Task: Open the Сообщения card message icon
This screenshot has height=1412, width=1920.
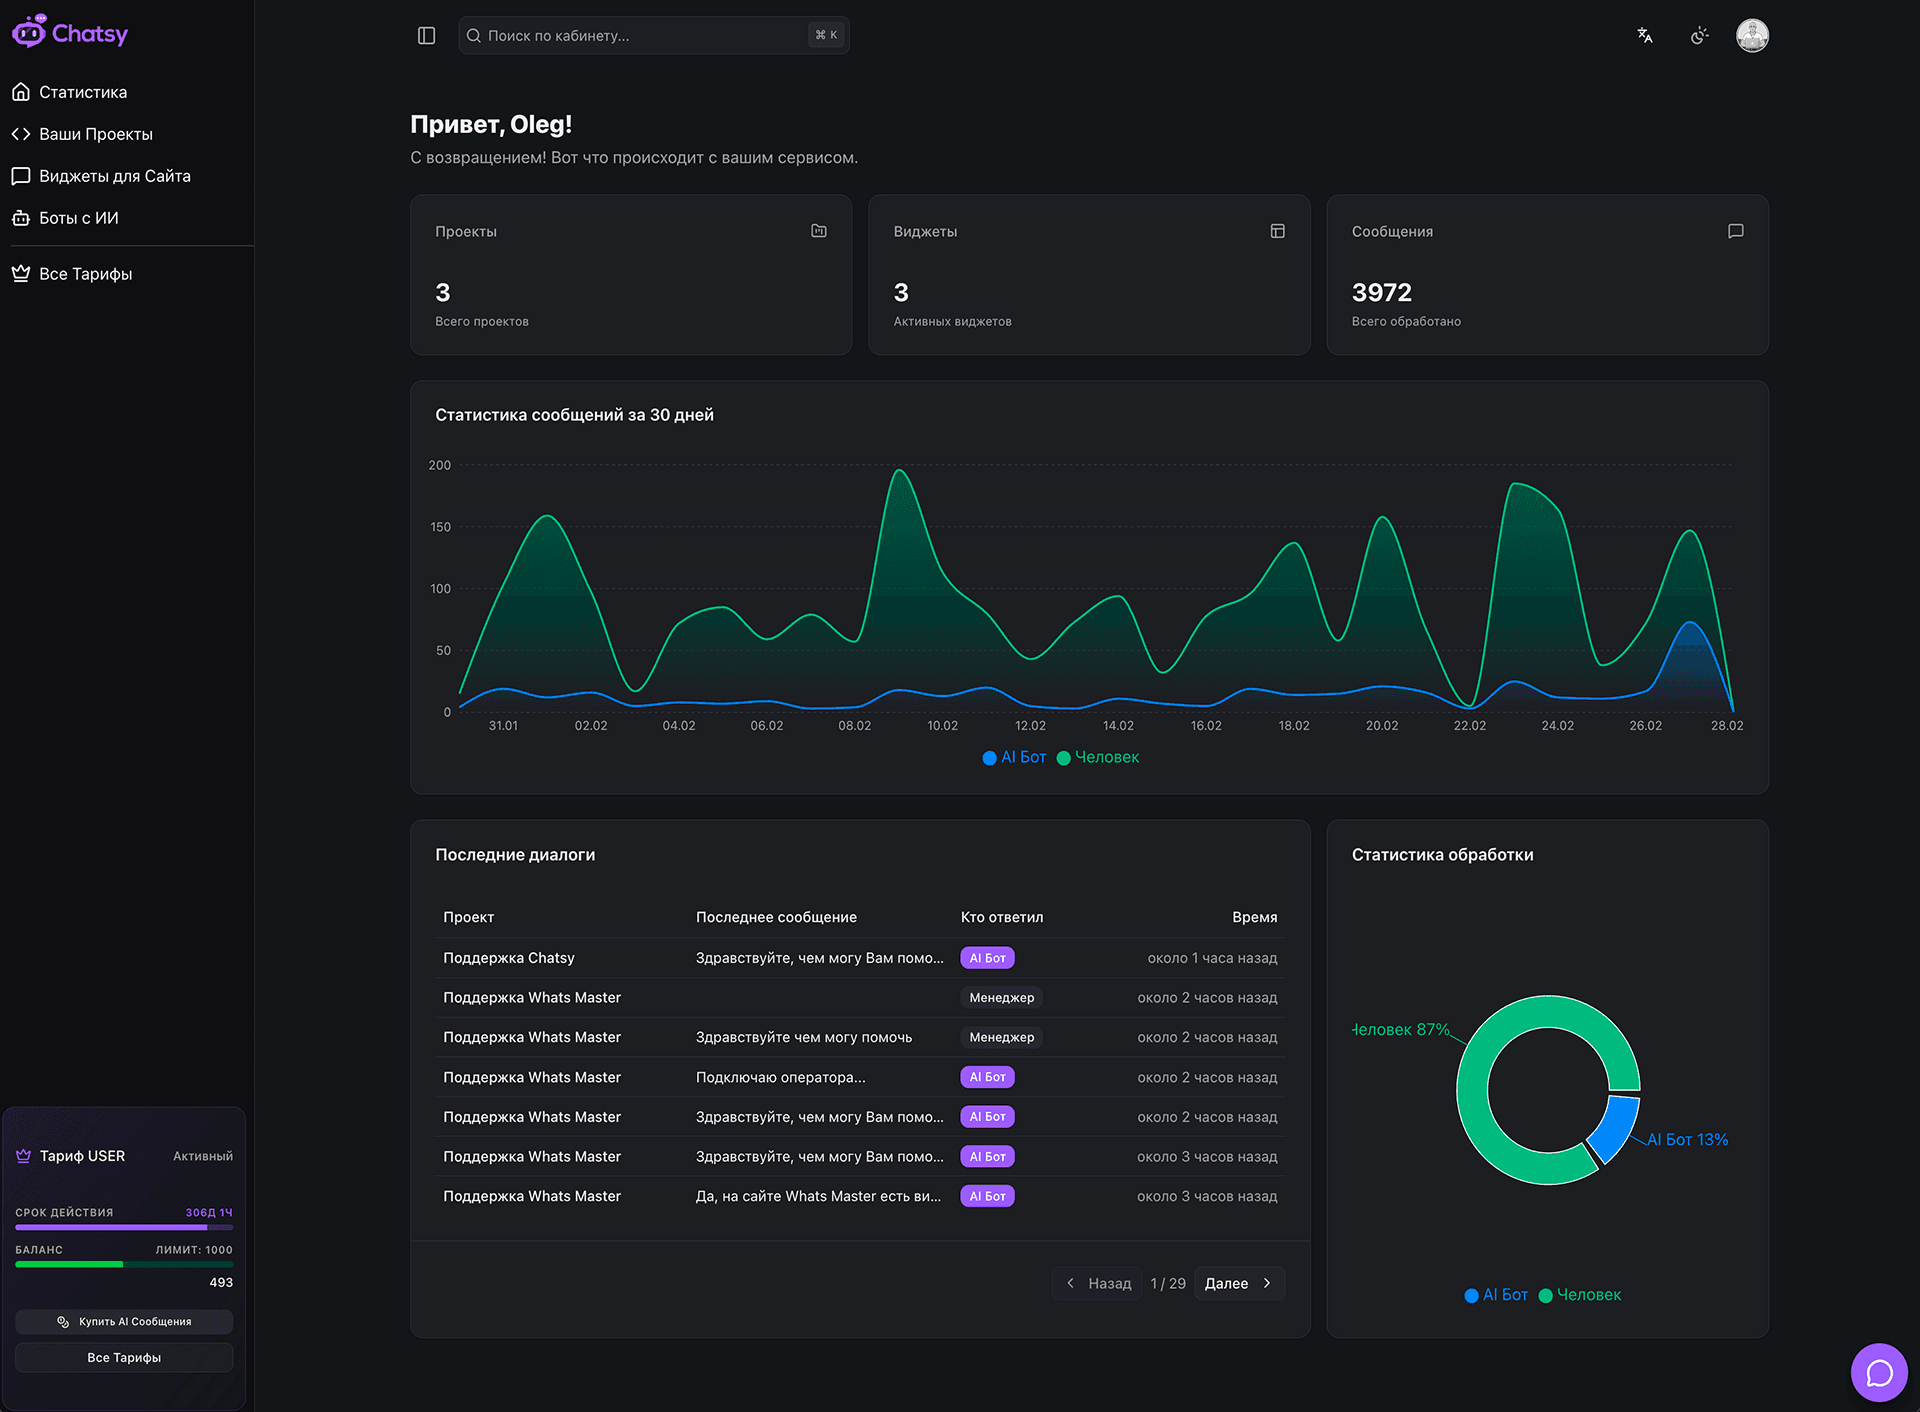Action: [x=1735, y=230]
